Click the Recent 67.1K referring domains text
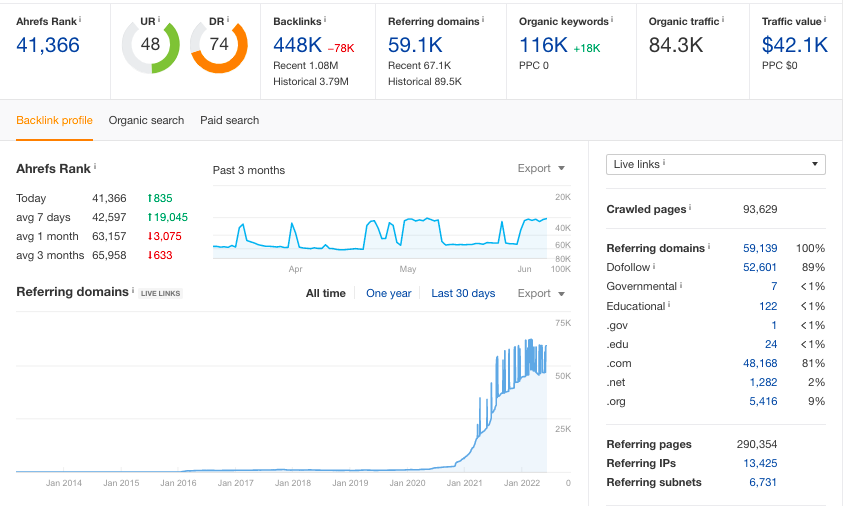 (419, 65)
